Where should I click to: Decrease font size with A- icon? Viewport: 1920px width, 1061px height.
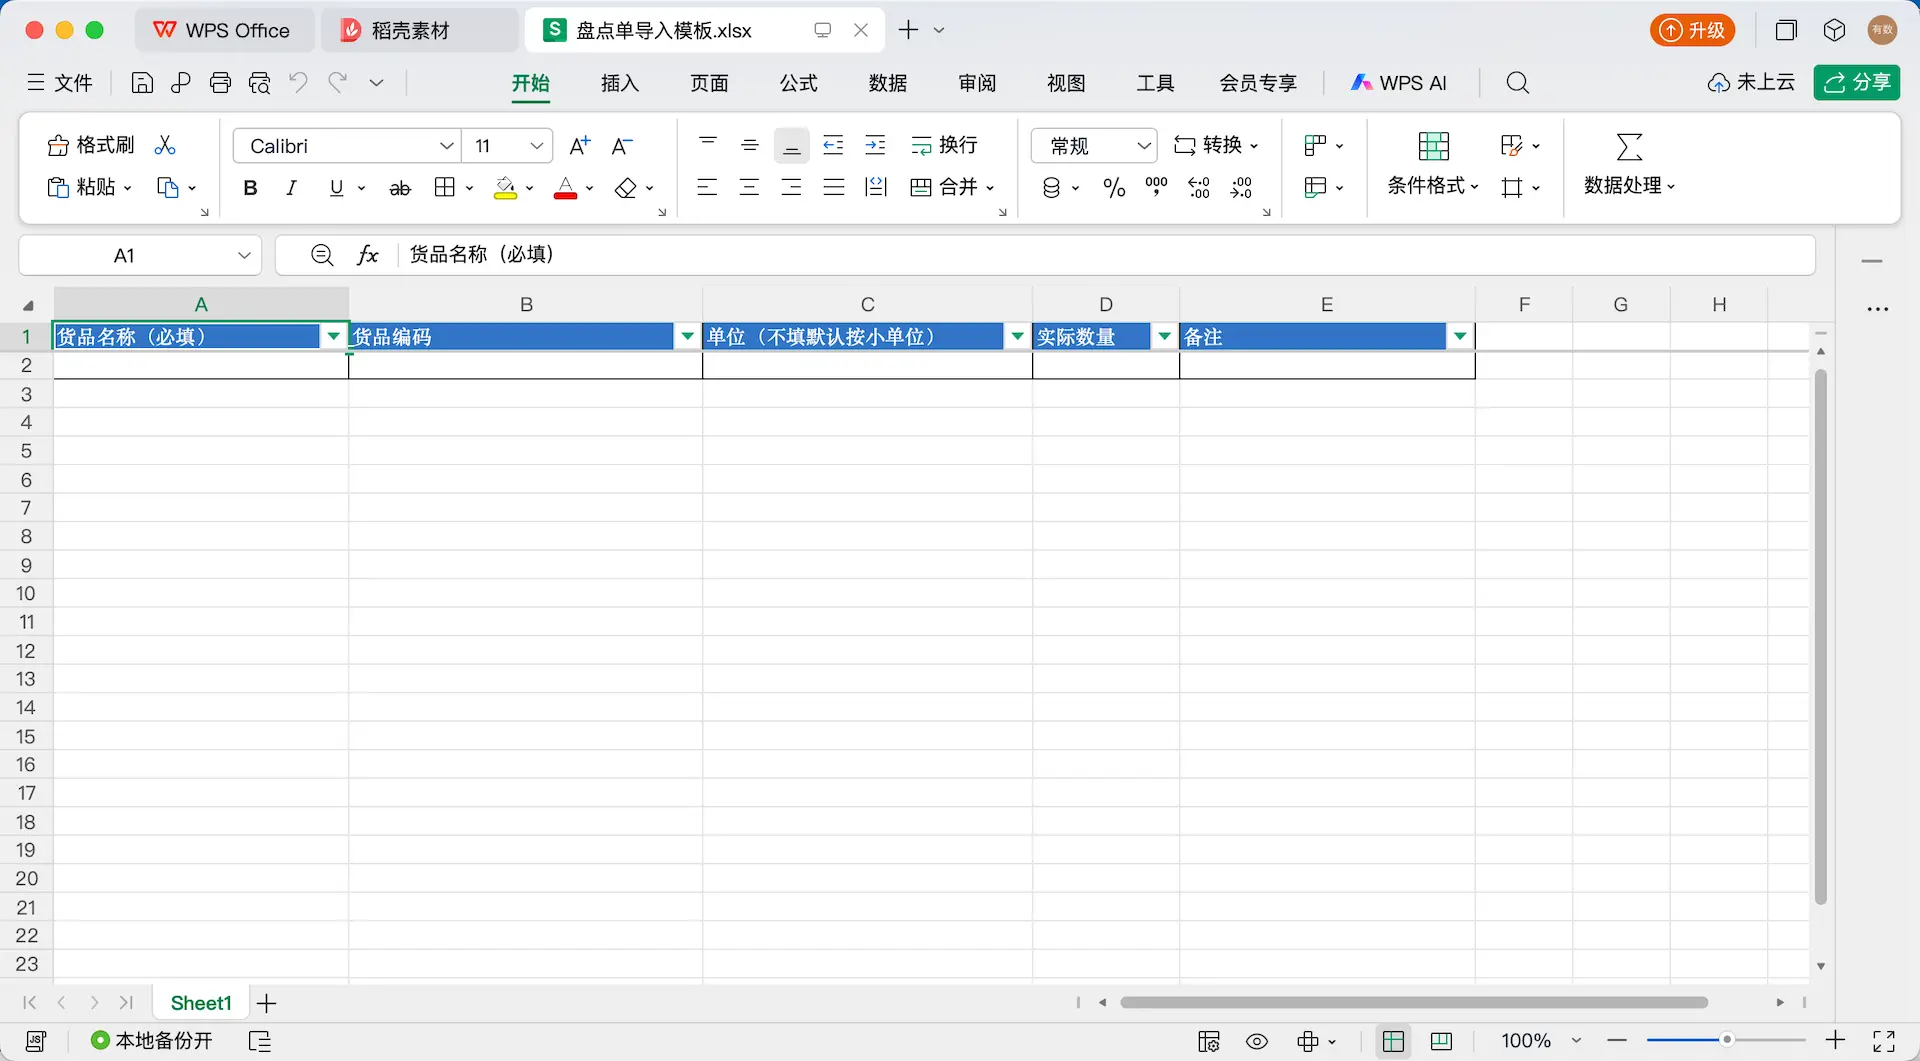(622, 146)
